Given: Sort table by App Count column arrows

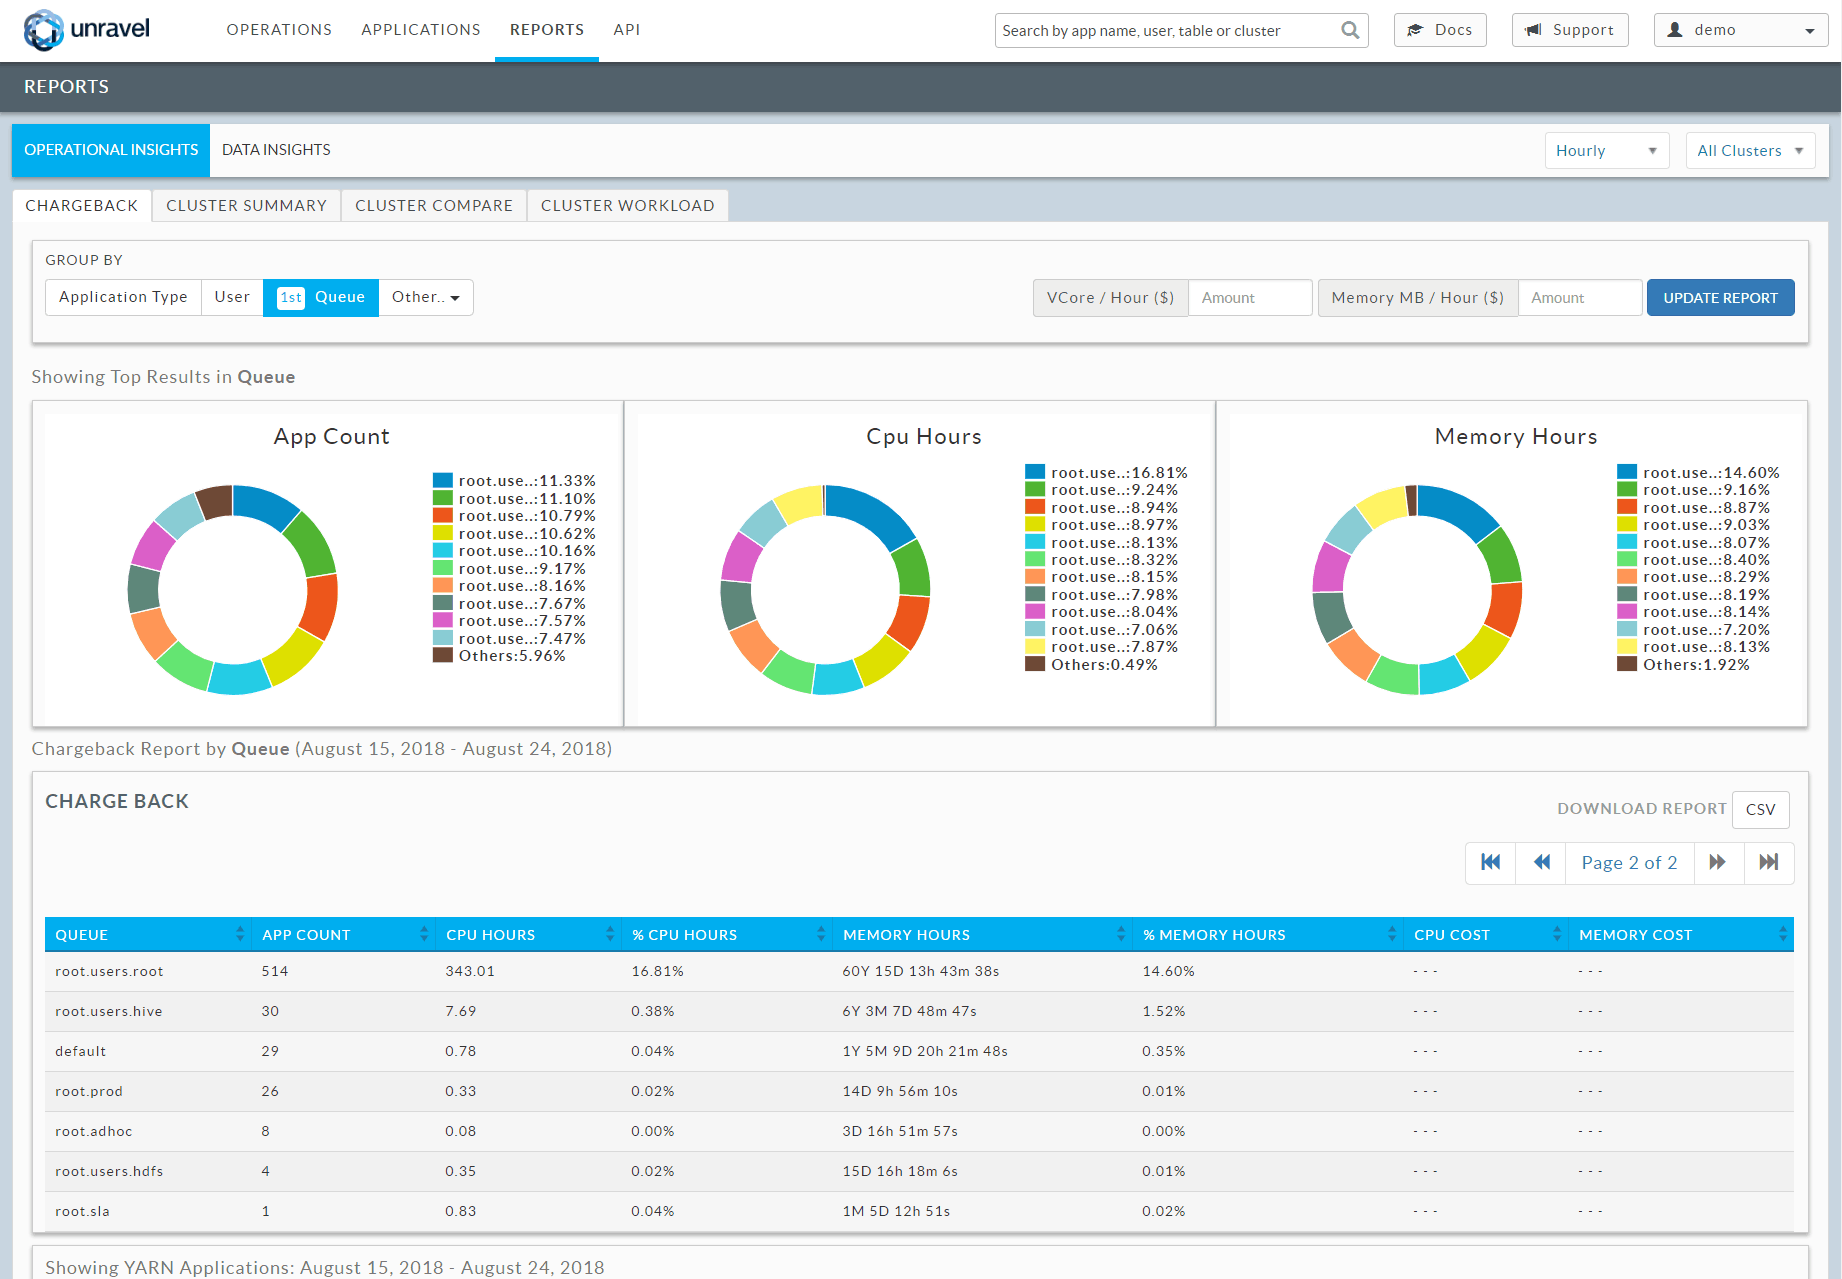Looking at the screenshot, I should click(424, 934).
